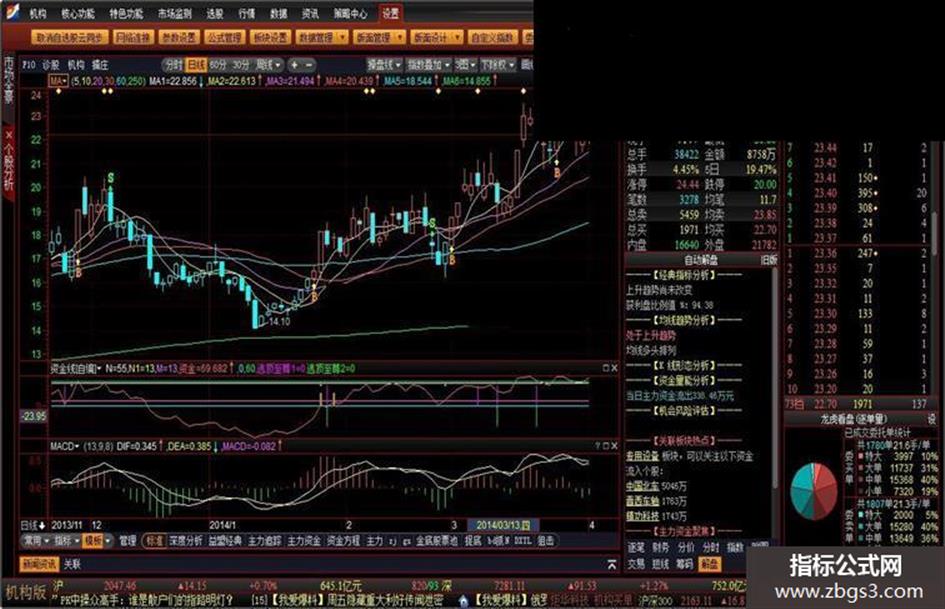Screen dimensions: 945x609
Task: Click the 参数设置 button
Action: pos(179,37)
